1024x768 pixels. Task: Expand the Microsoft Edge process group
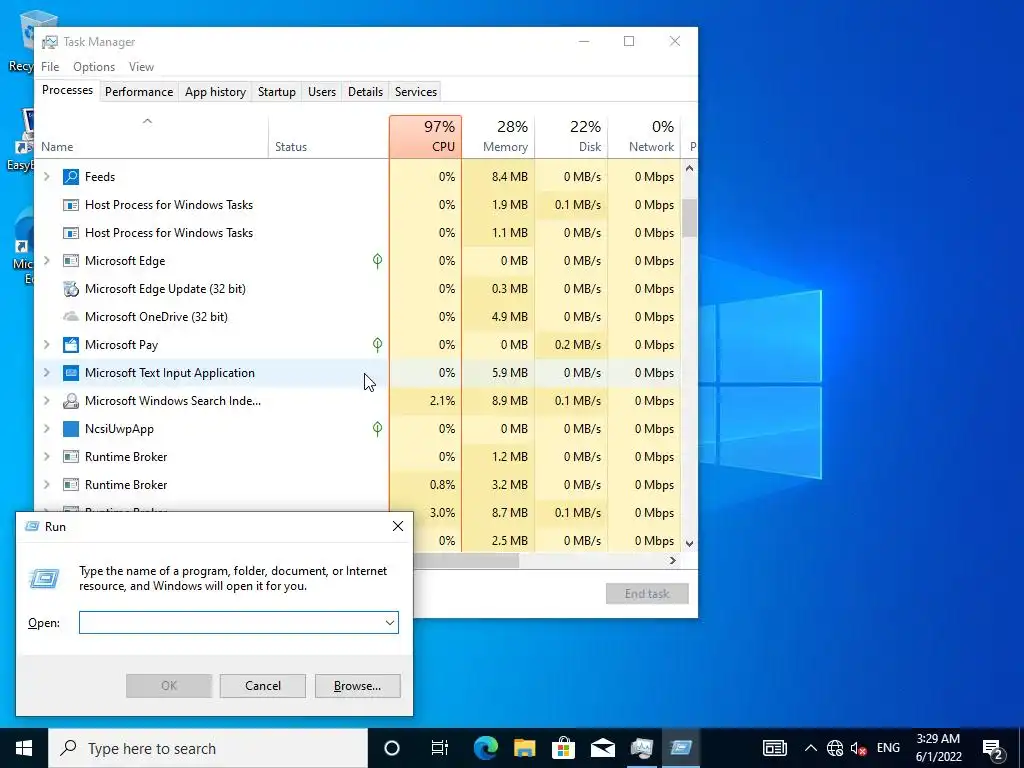[x=46, y=261]
